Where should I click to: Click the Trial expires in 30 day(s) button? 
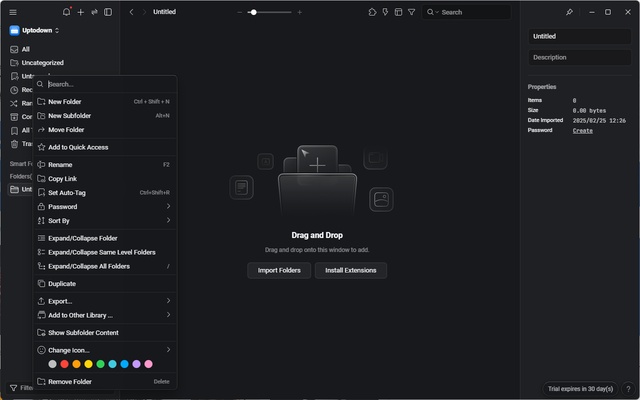(x=580, y=389)
